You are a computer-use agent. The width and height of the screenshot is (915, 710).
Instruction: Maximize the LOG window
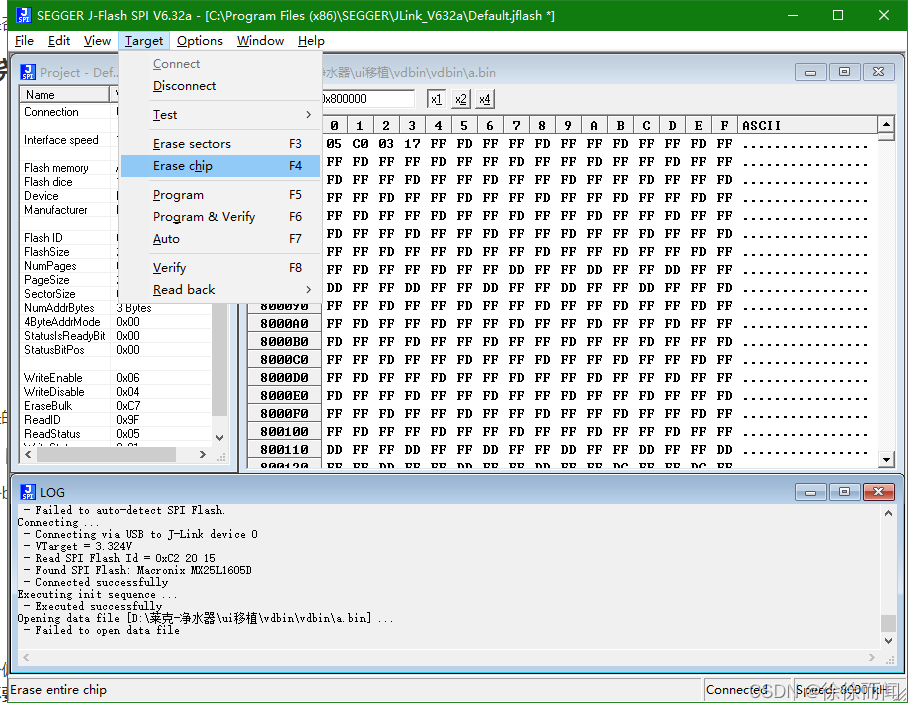[844, 492]
